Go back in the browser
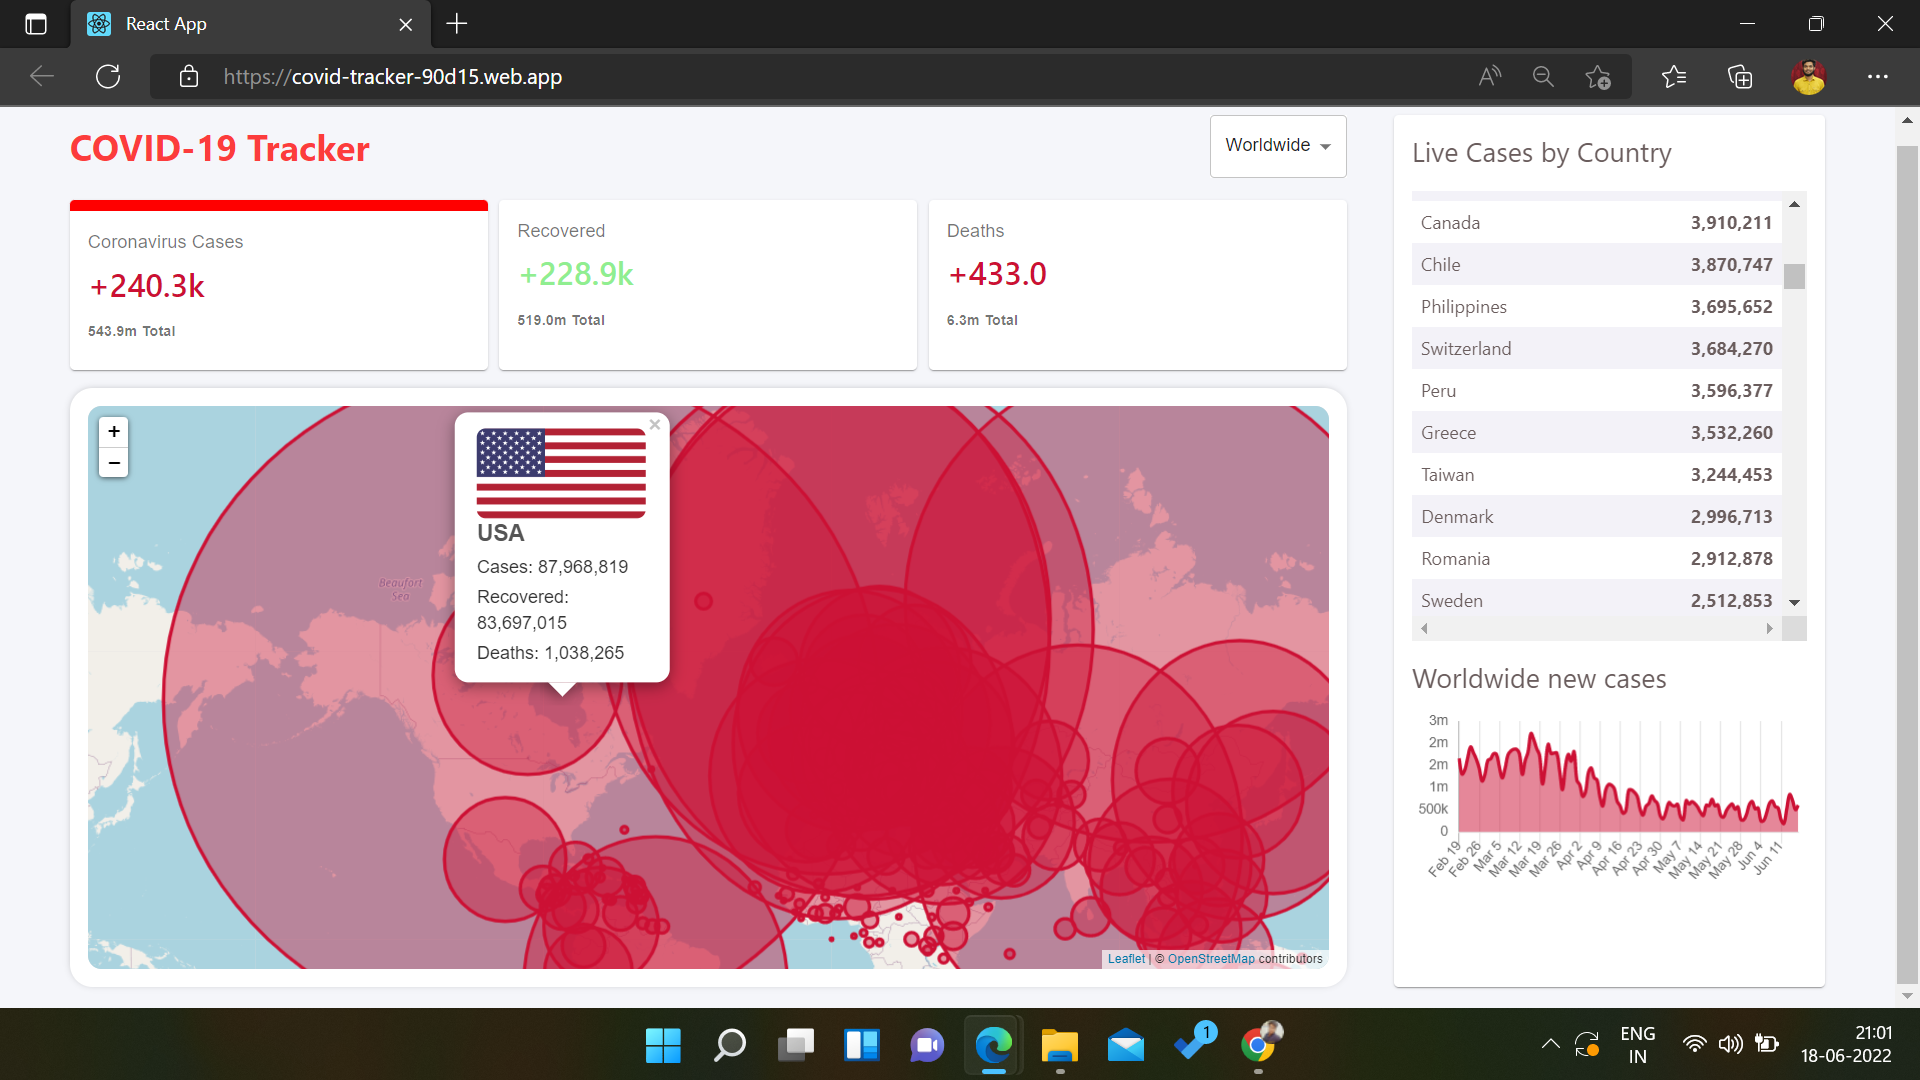 coord(42,77)
